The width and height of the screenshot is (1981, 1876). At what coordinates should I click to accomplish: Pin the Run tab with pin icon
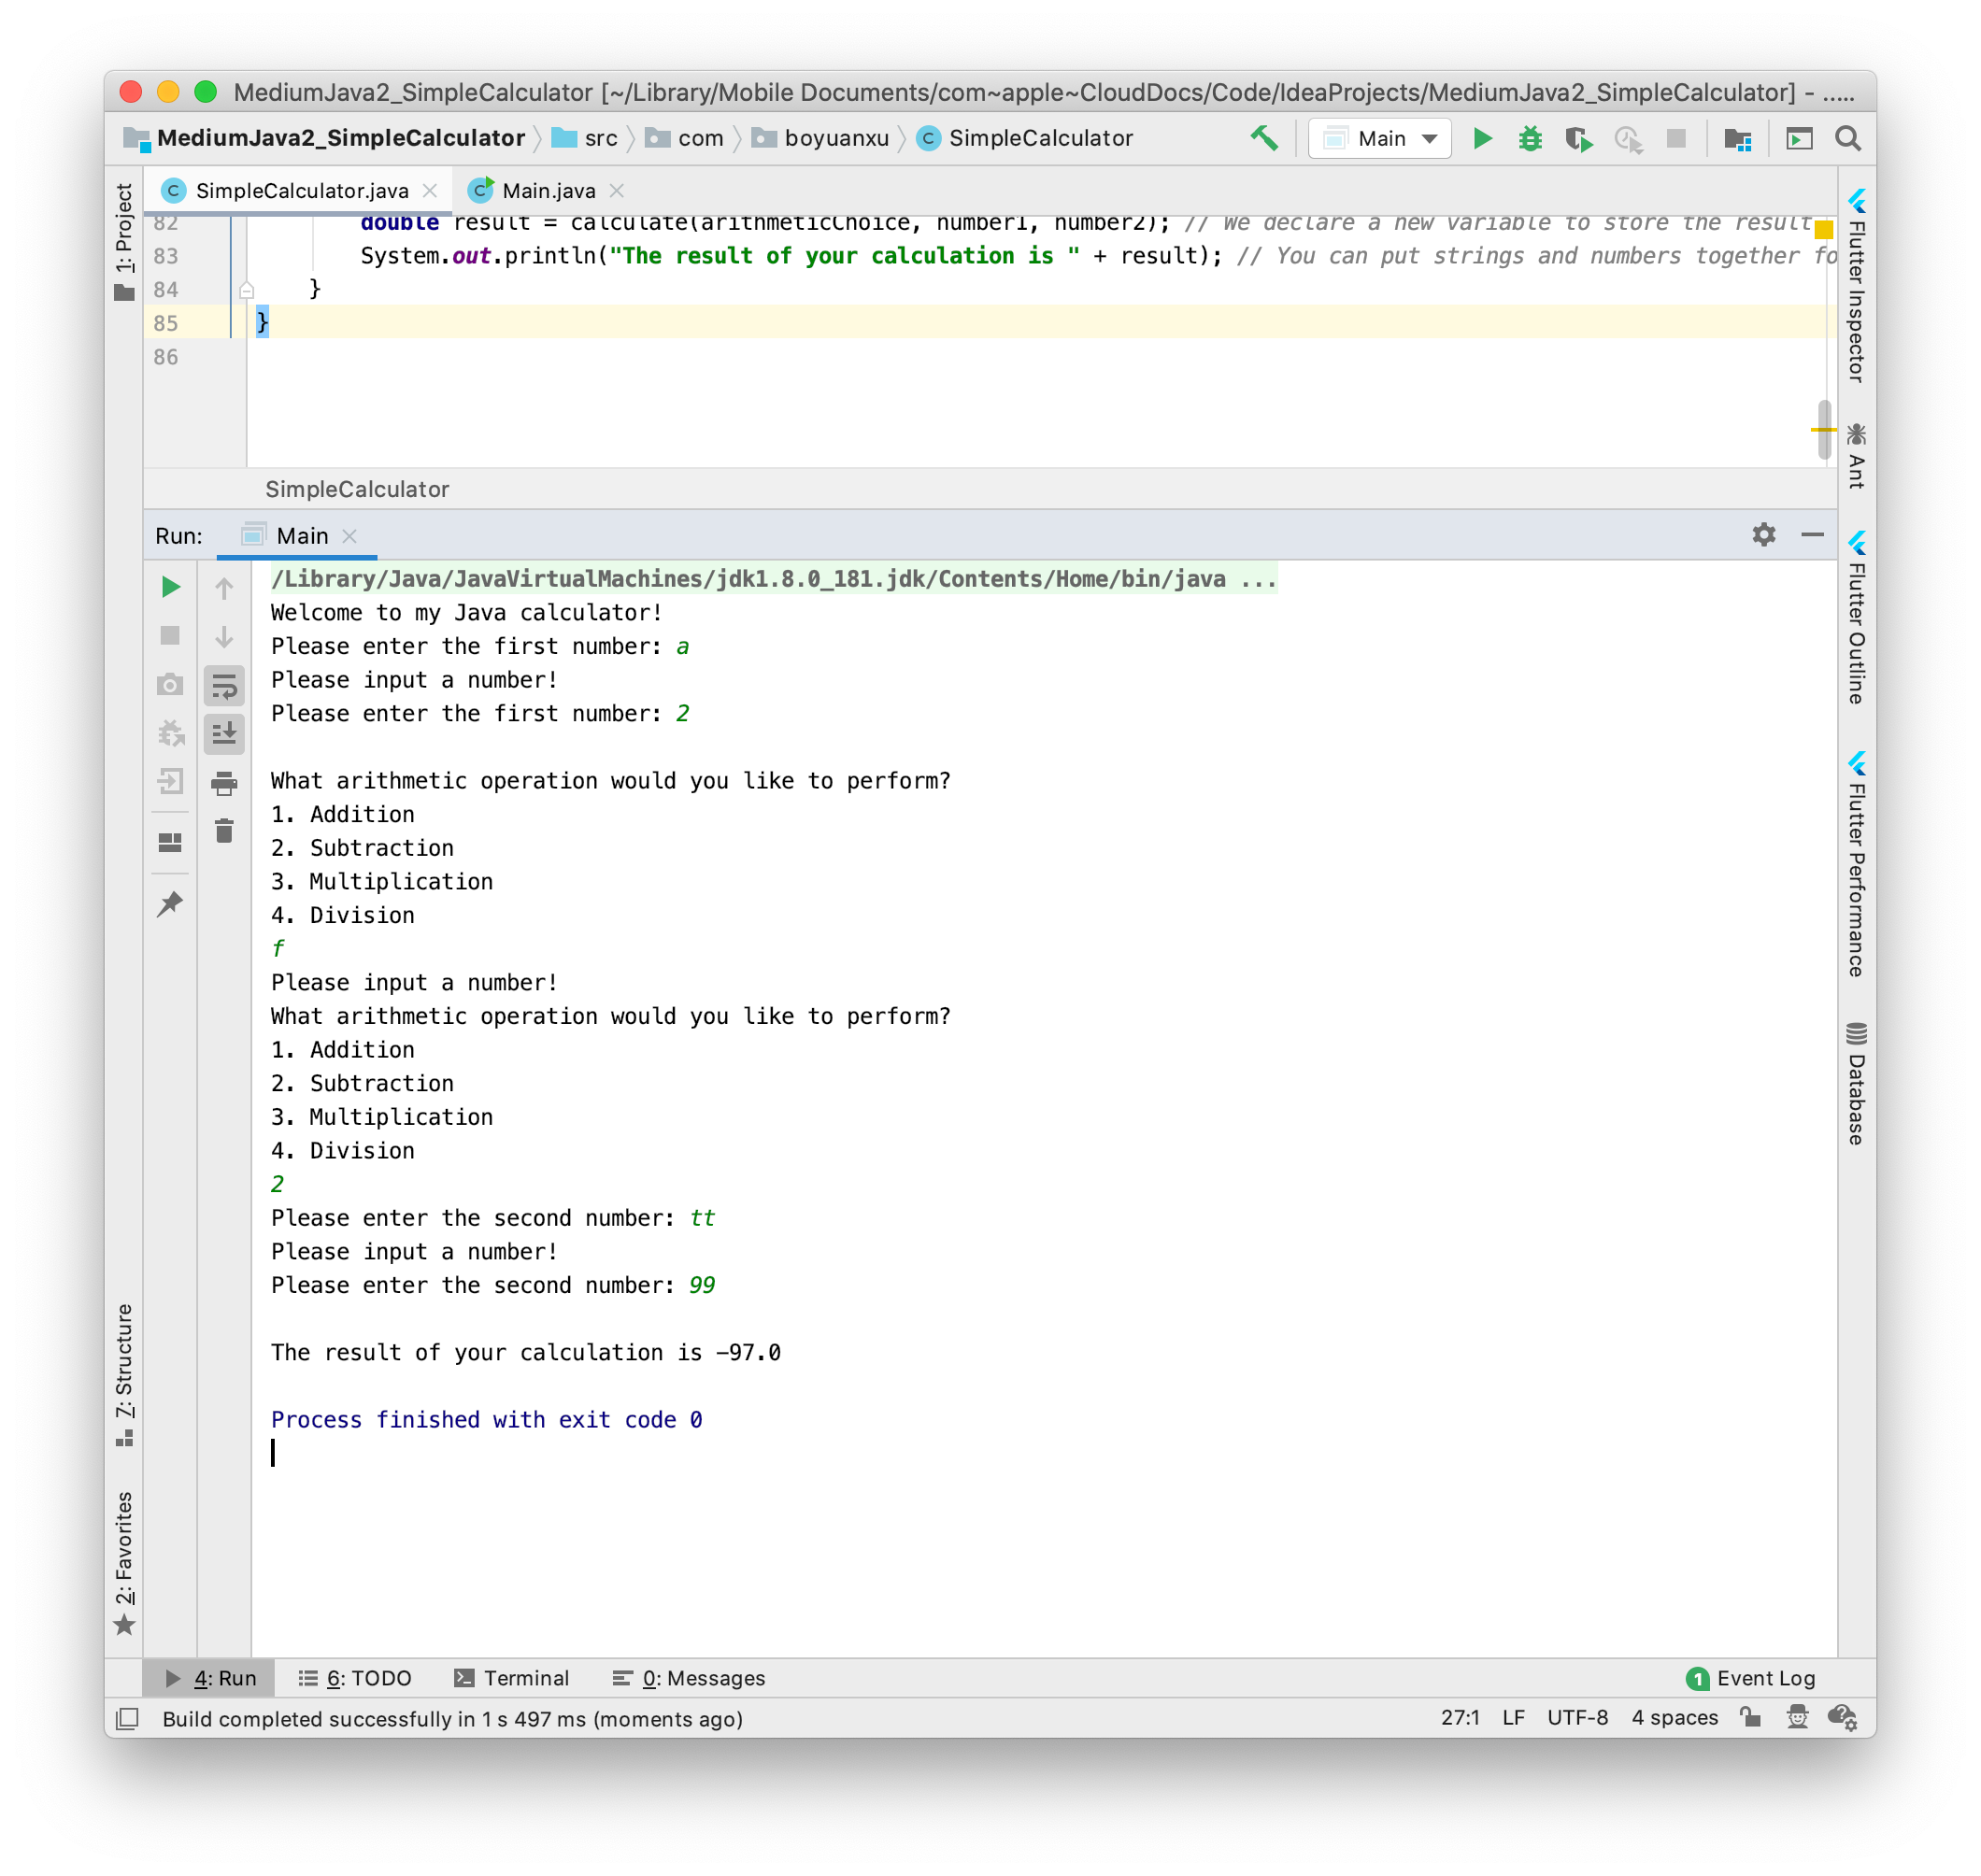(170, 905)
